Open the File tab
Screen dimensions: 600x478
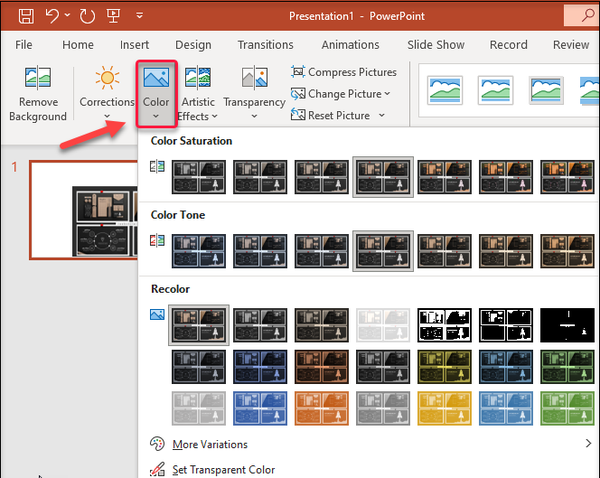click(24, 45)
